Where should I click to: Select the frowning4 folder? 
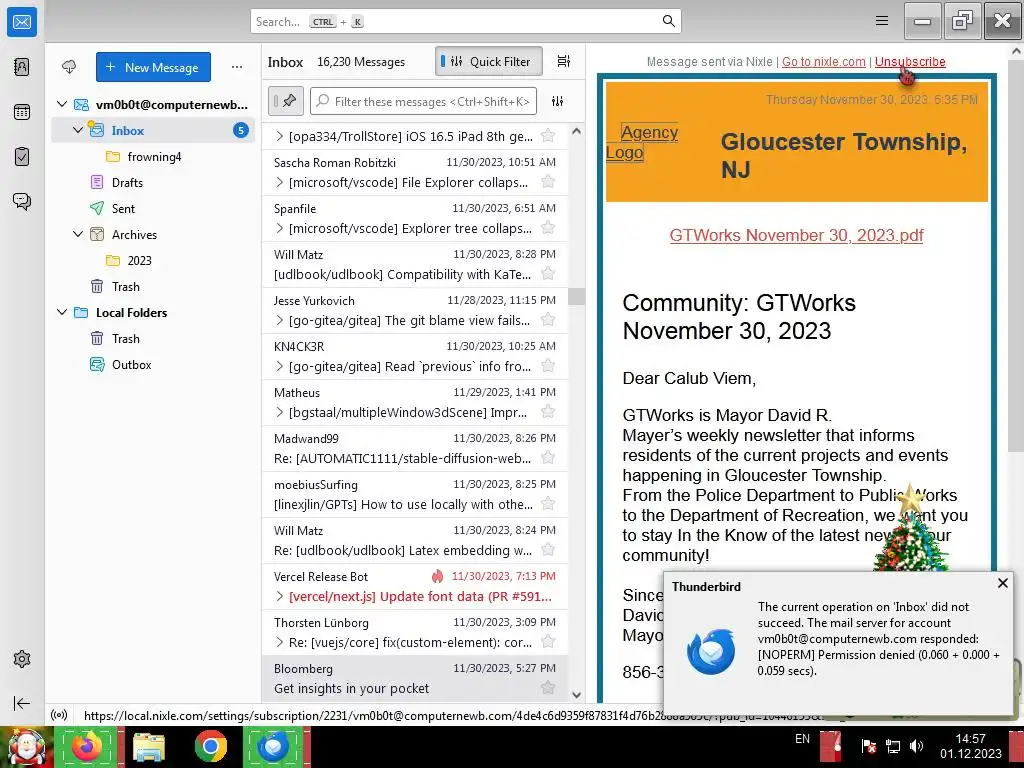(153, 156)
